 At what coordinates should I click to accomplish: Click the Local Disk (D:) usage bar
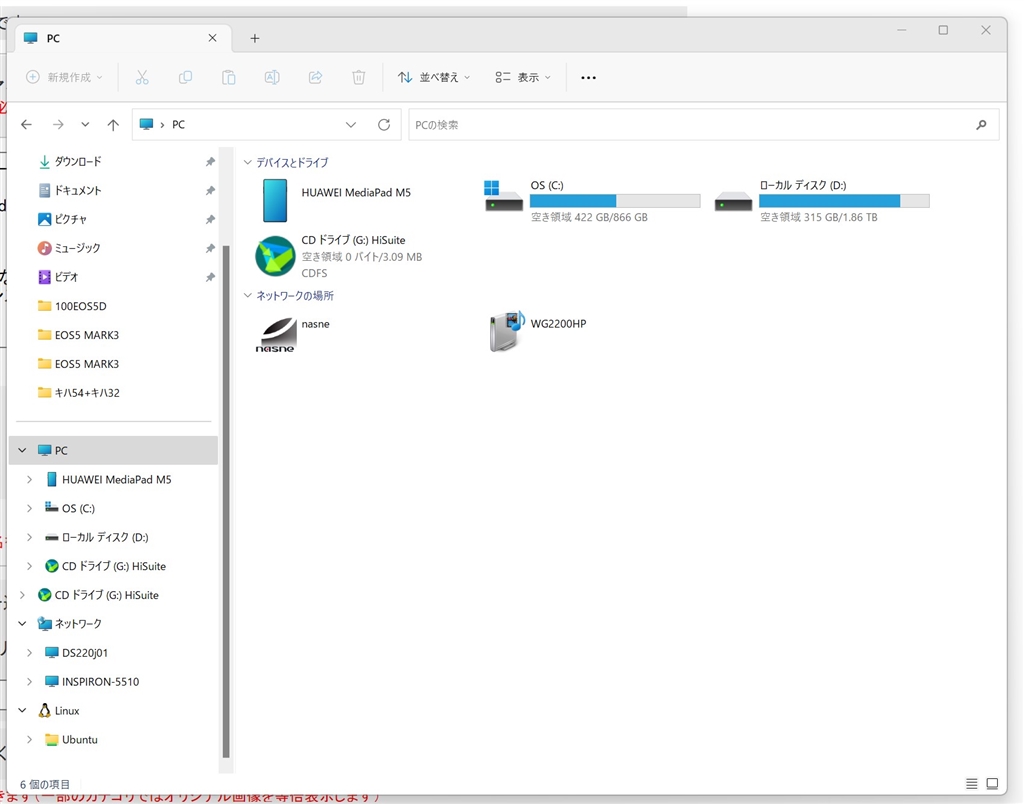point(844,201)
